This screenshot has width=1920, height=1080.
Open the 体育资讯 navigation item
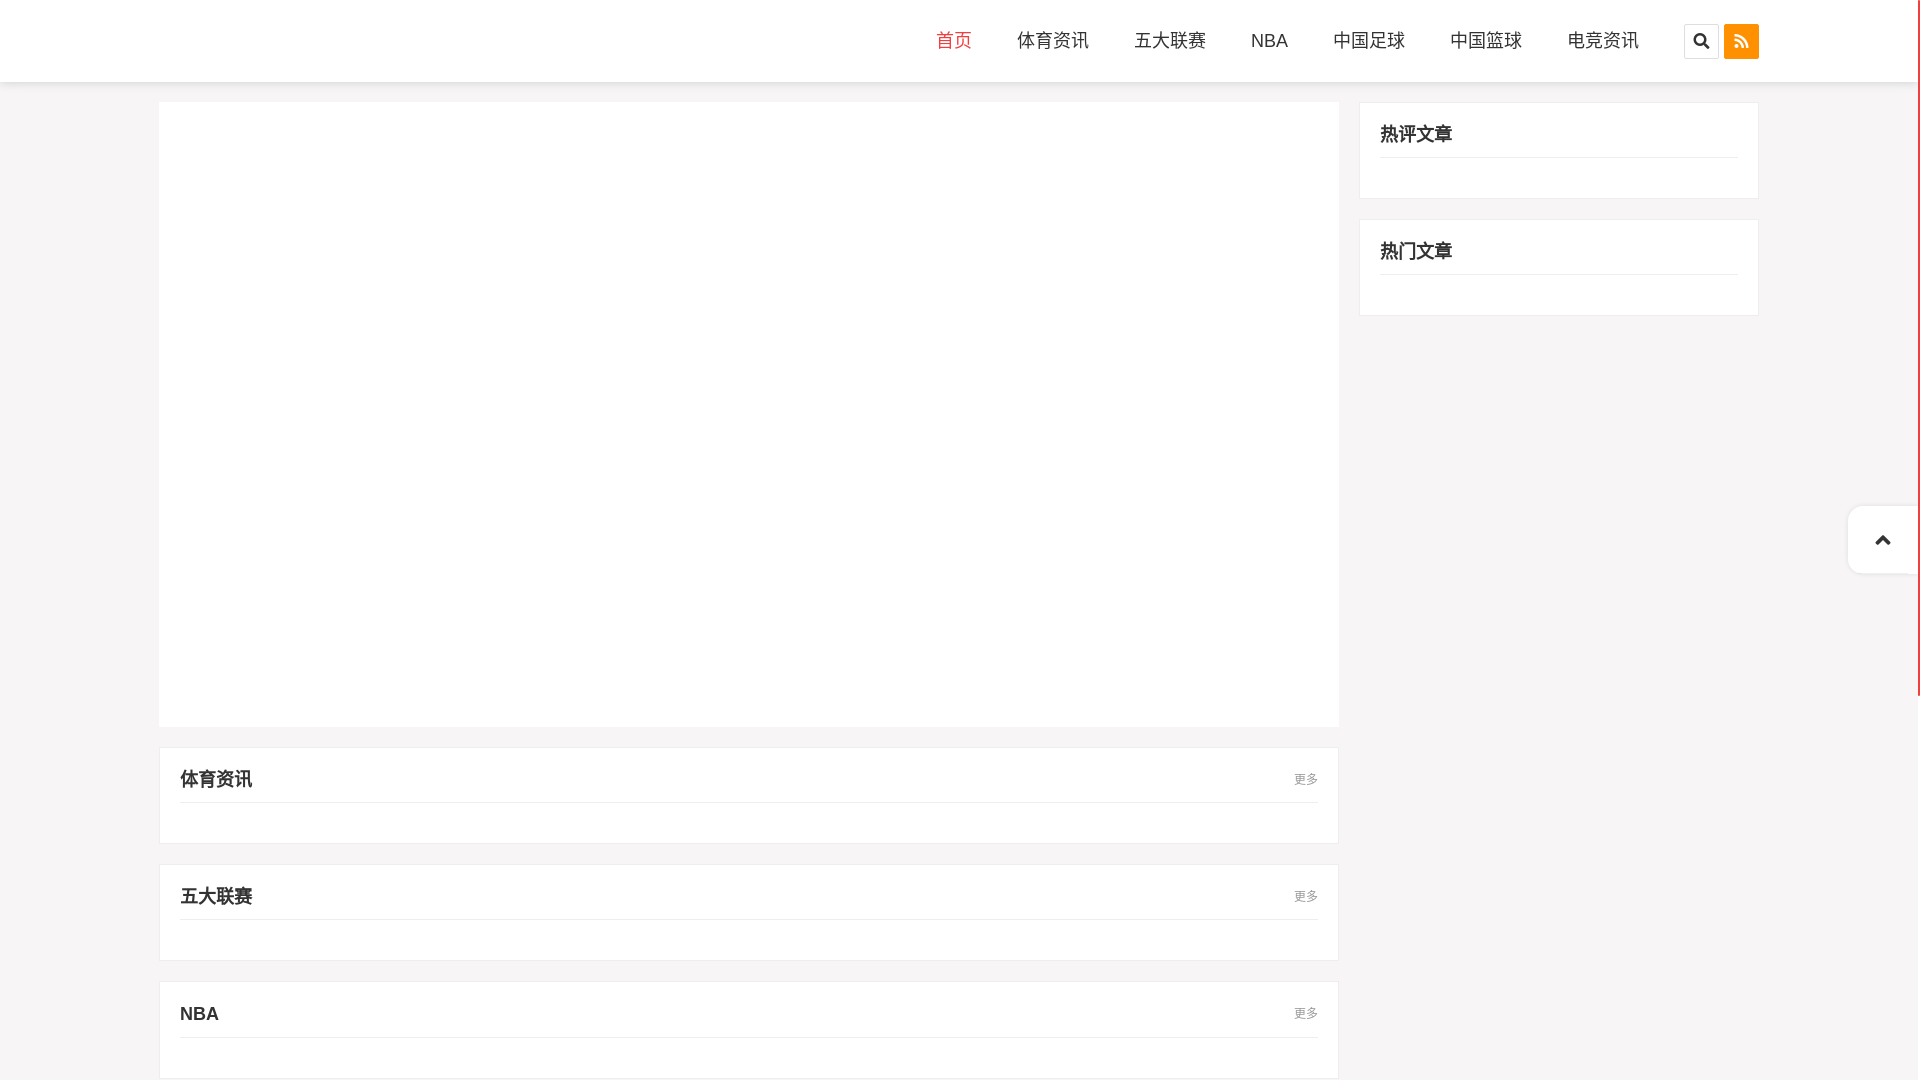(1052, 41)
